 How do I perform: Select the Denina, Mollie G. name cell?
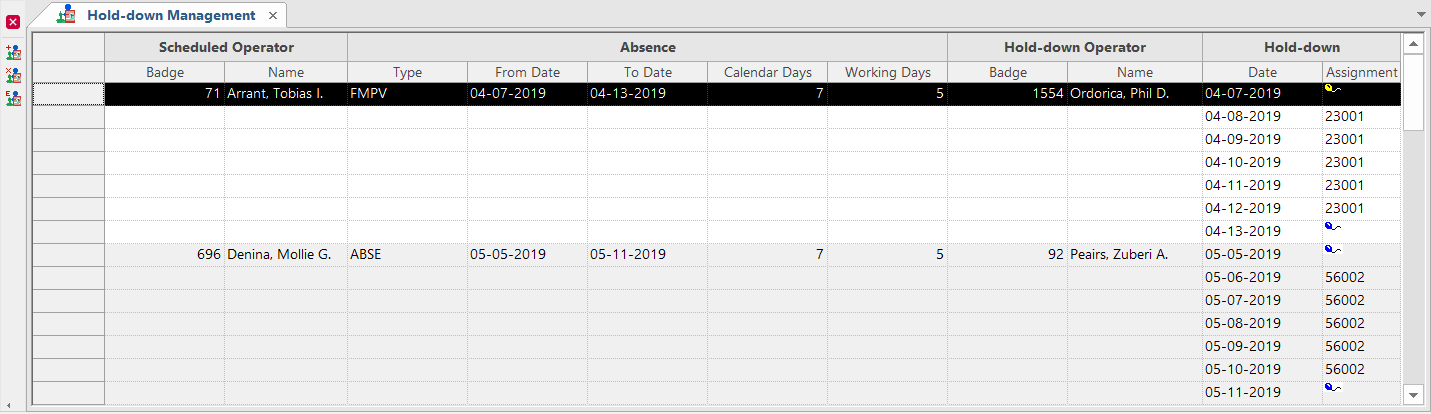coord(285,254)
